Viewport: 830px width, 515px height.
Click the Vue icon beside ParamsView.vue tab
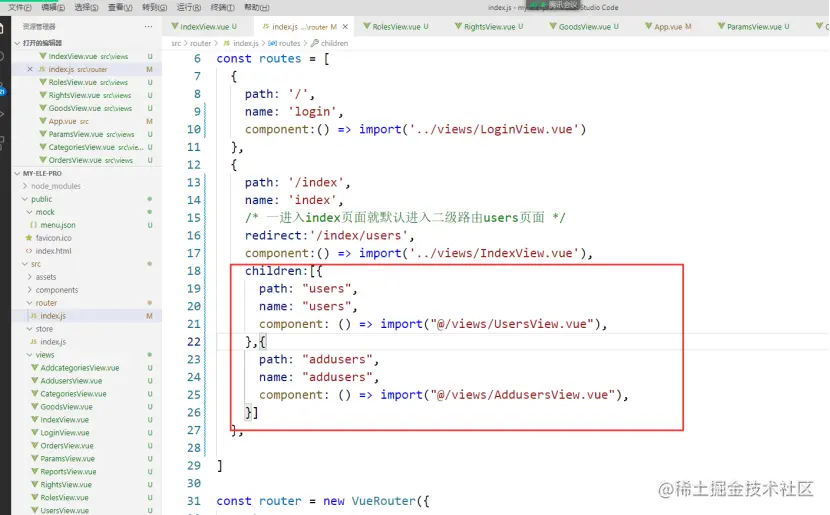pyautogui.click(x=721, y=26)
